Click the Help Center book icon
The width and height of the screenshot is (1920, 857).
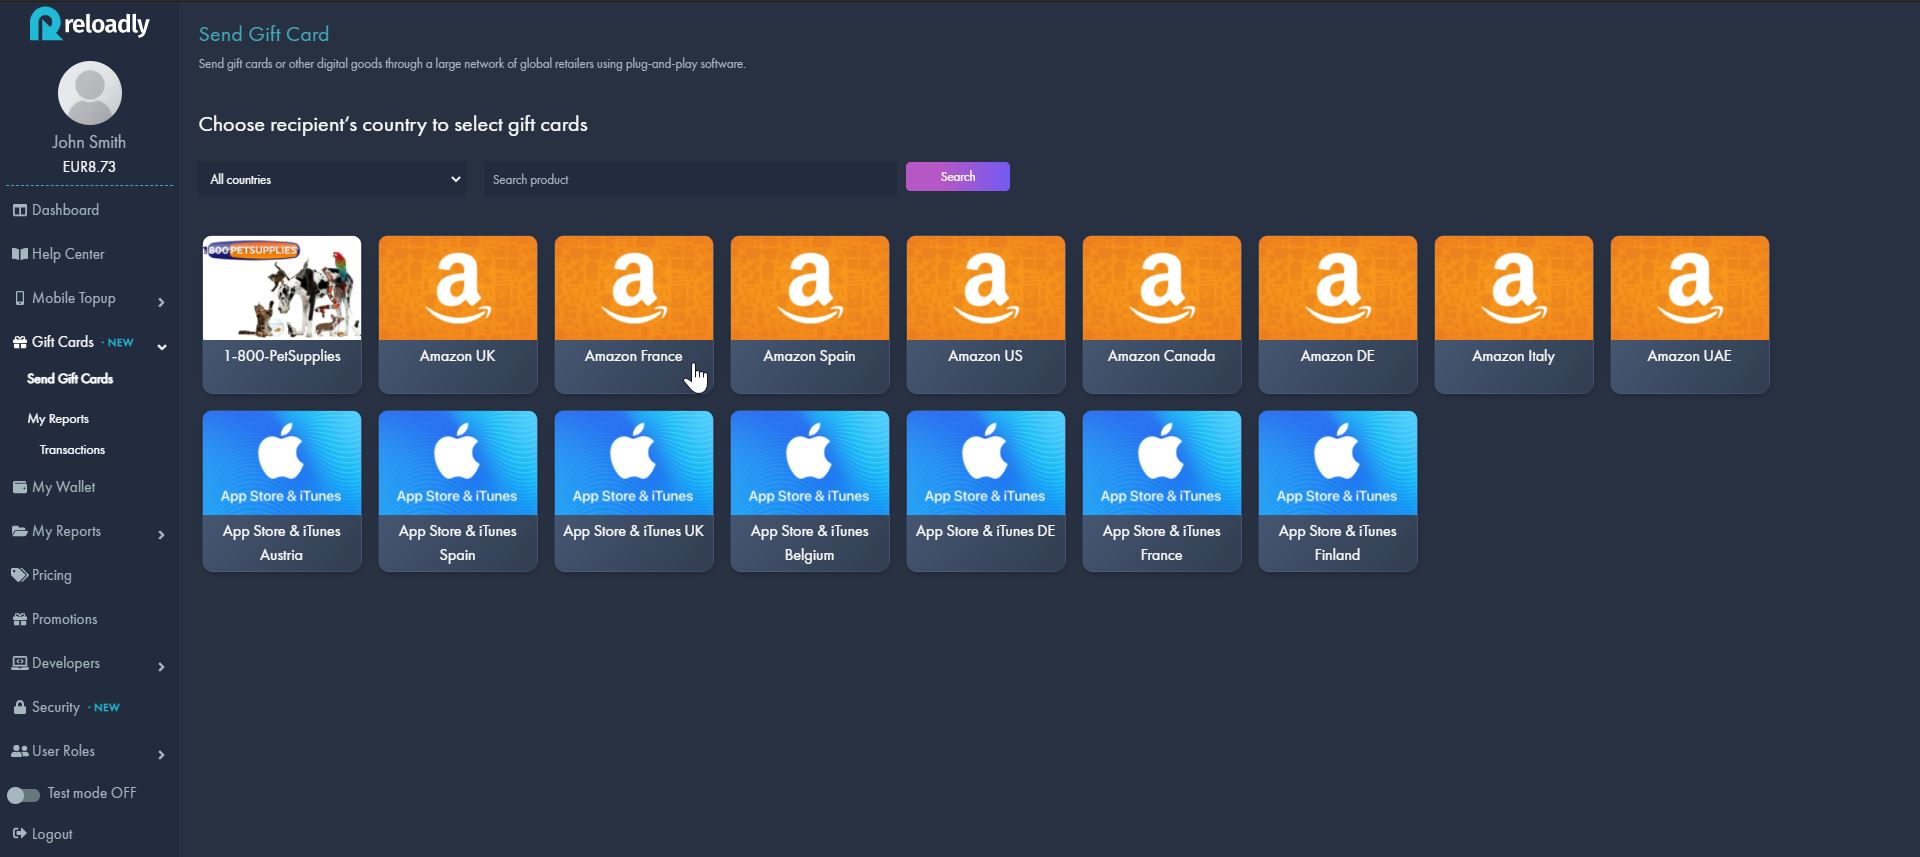coord(19,254)
